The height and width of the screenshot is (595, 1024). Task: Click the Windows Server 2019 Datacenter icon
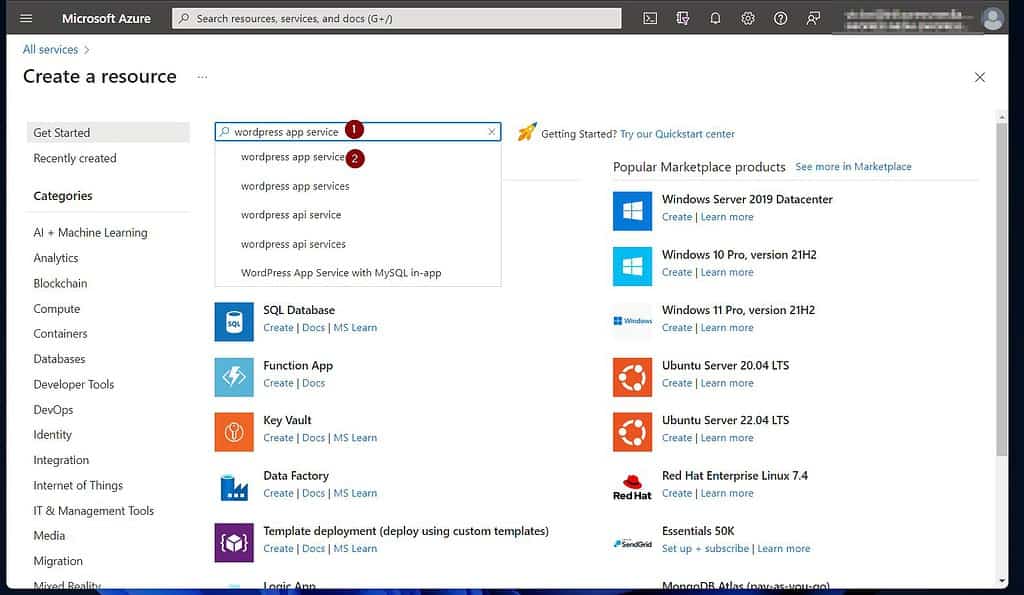click(x=632, y=211)
